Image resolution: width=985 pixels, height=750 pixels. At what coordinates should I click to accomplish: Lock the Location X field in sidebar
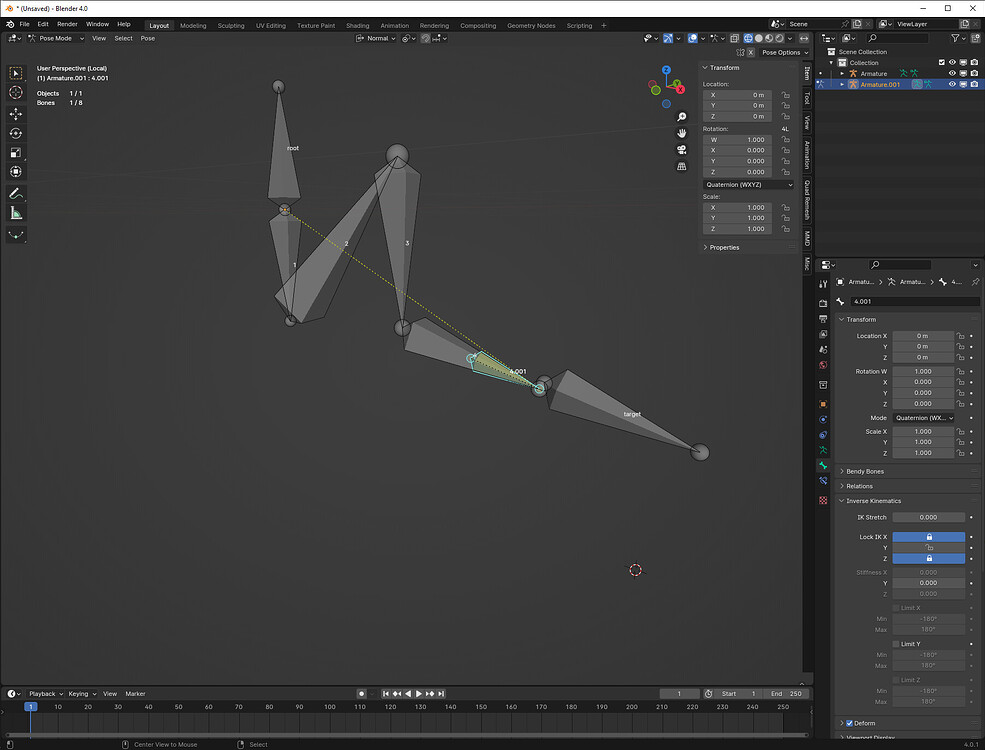pyautogui.click(x=785, y=95)
